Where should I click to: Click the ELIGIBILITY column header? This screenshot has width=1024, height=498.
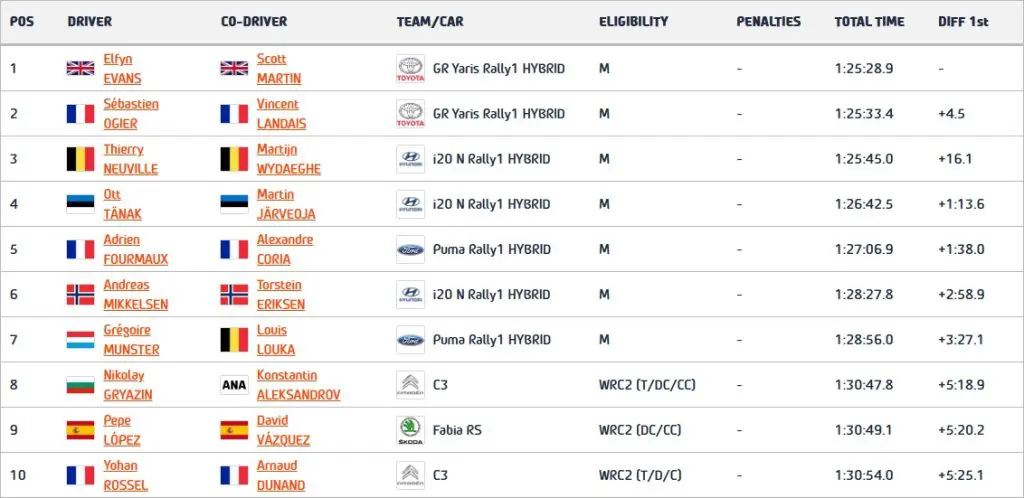point(633,22)
